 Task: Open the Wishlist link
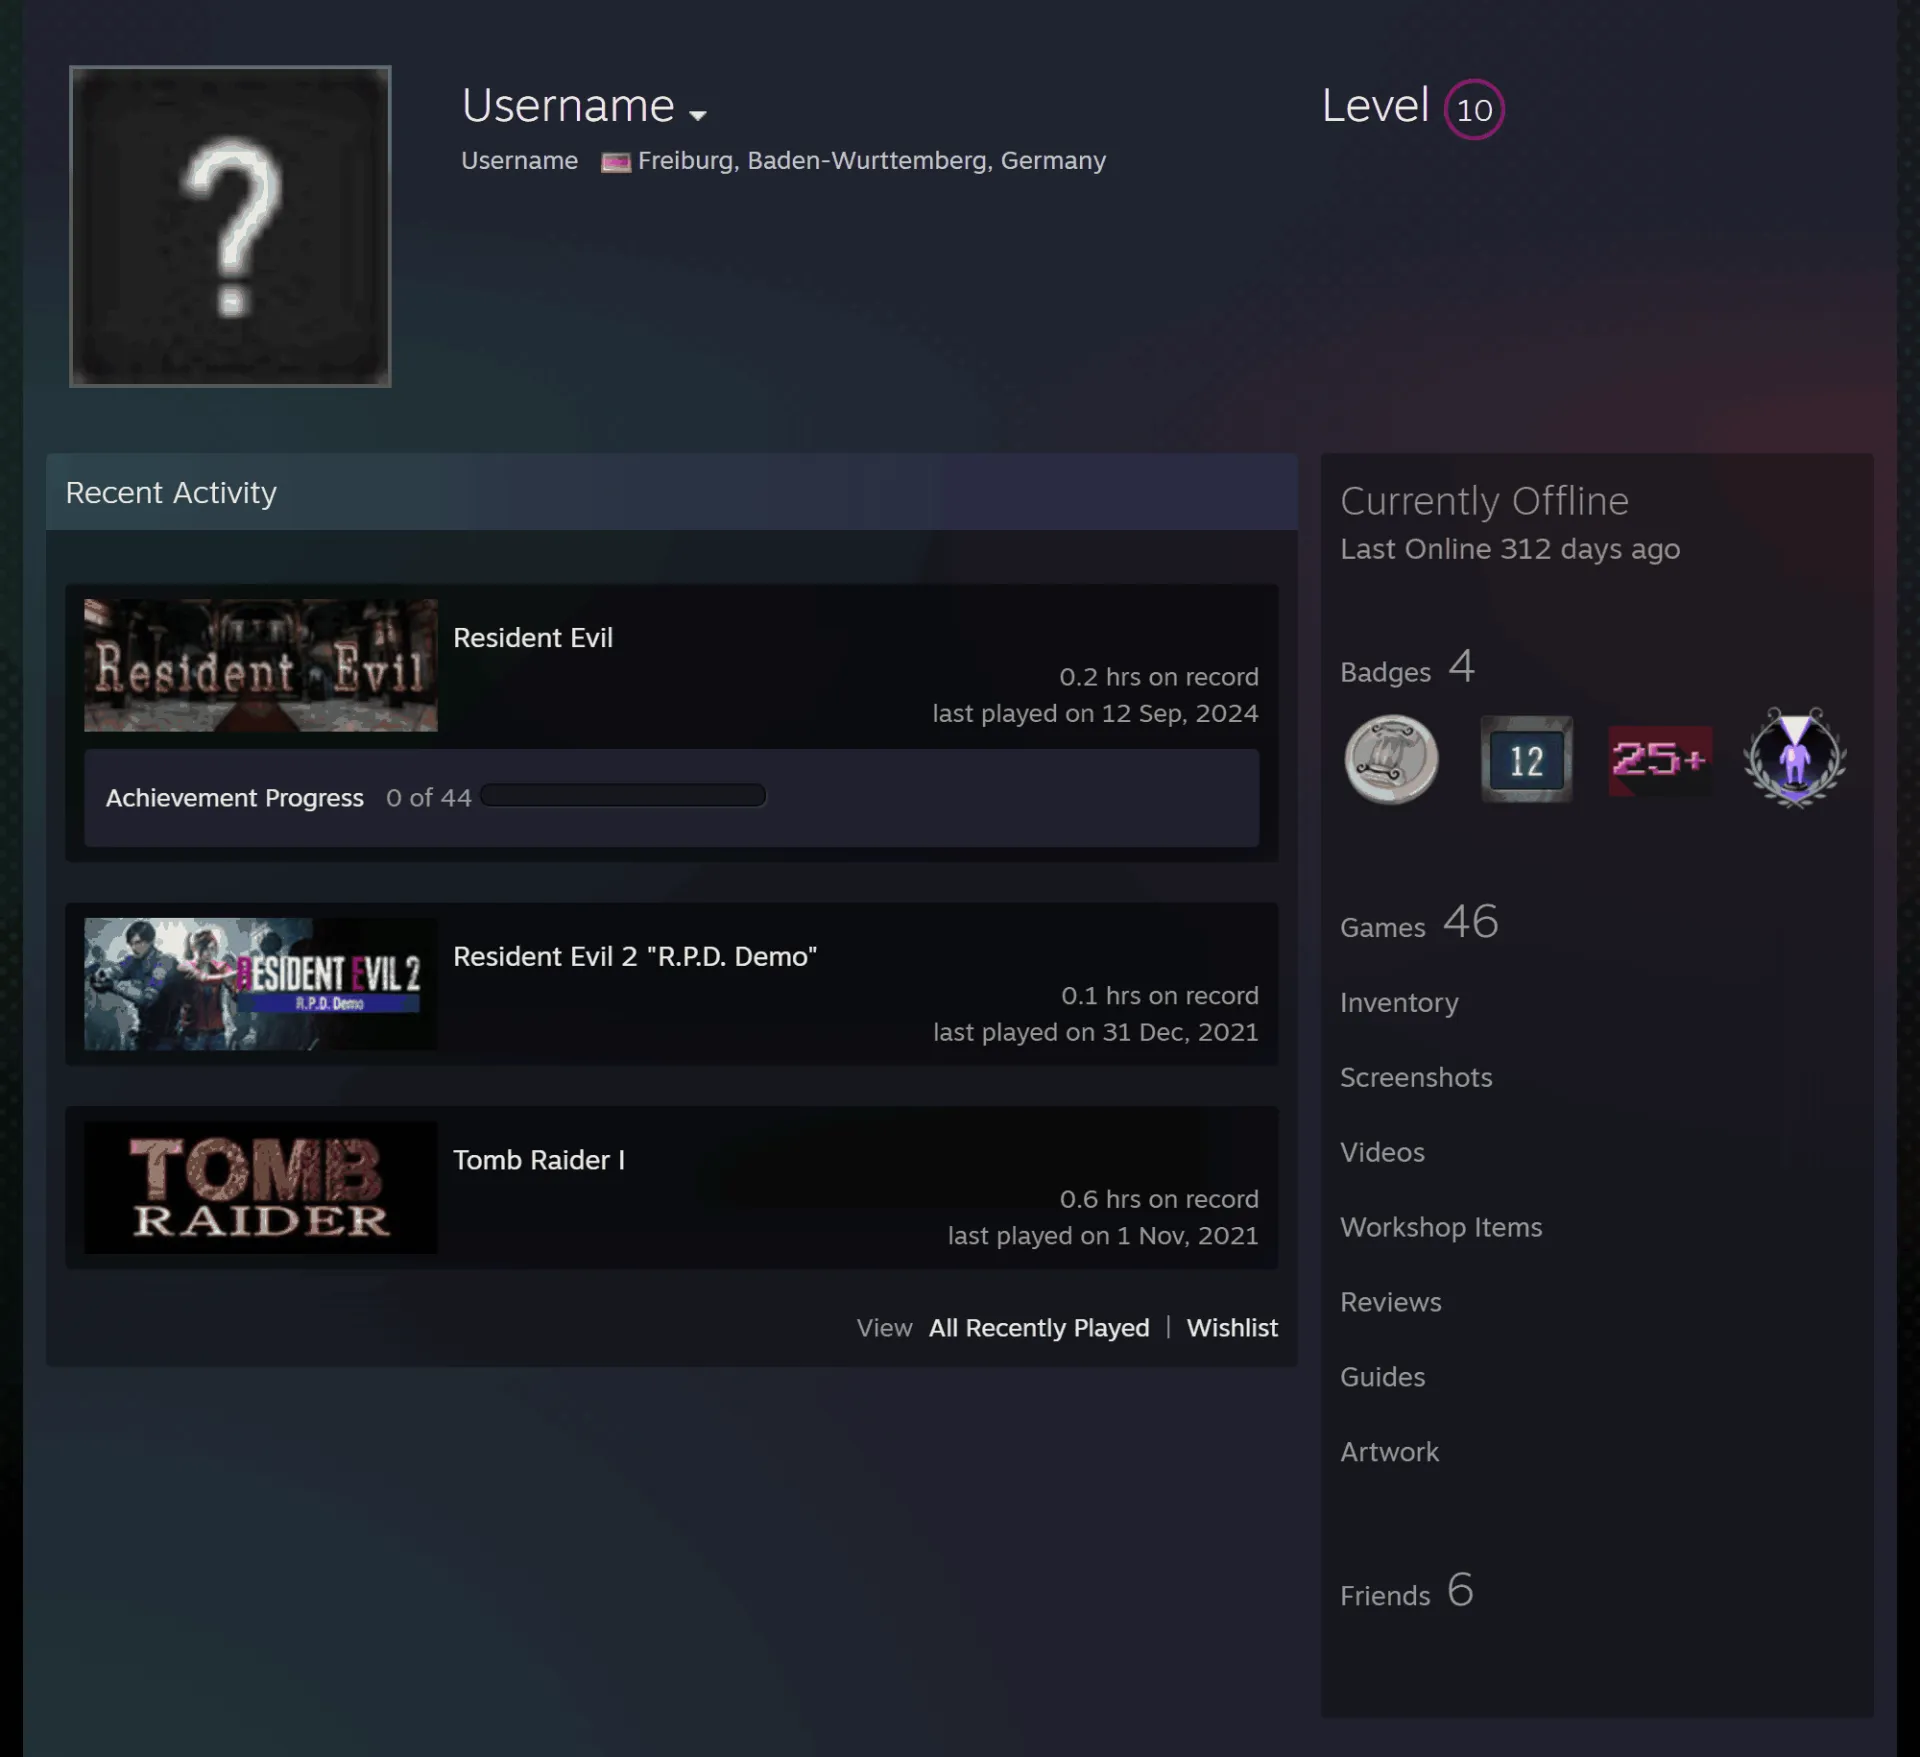[x=1232, y=1327]
